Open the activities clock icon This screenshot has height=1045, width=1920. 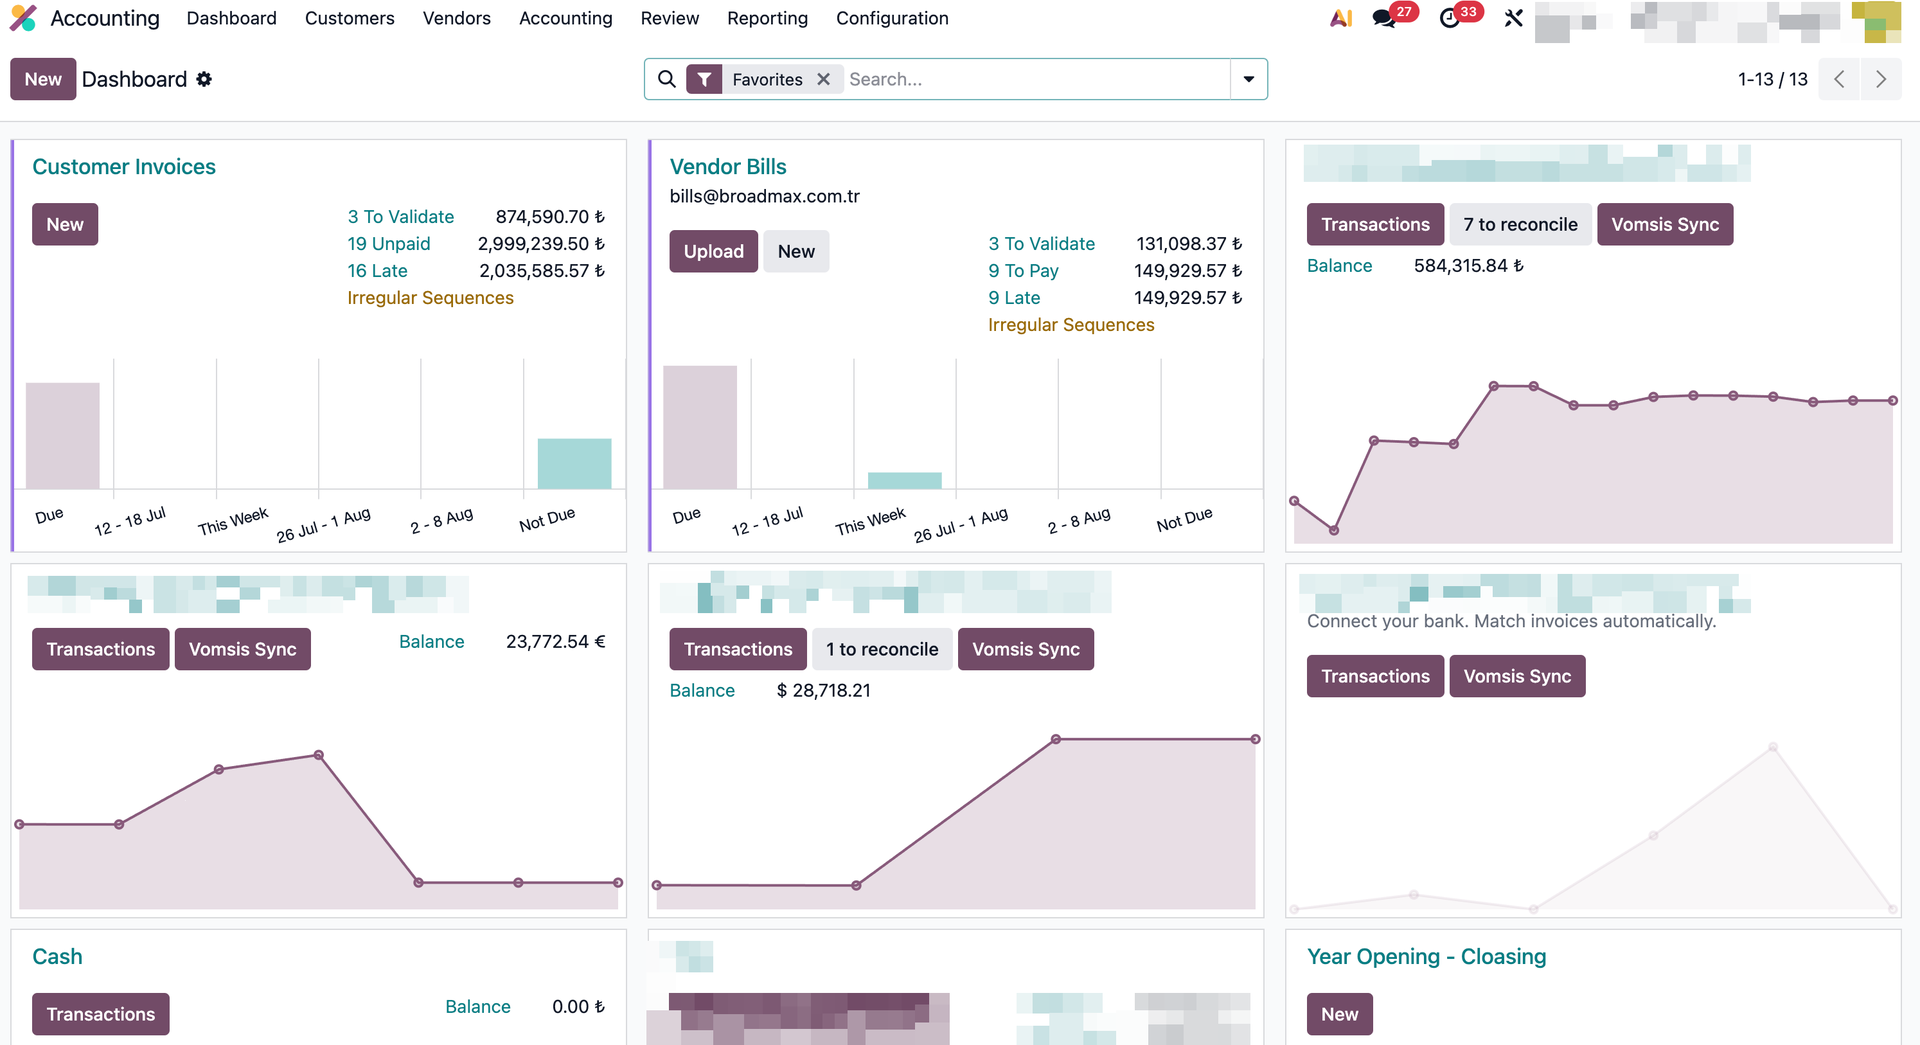1449,18
